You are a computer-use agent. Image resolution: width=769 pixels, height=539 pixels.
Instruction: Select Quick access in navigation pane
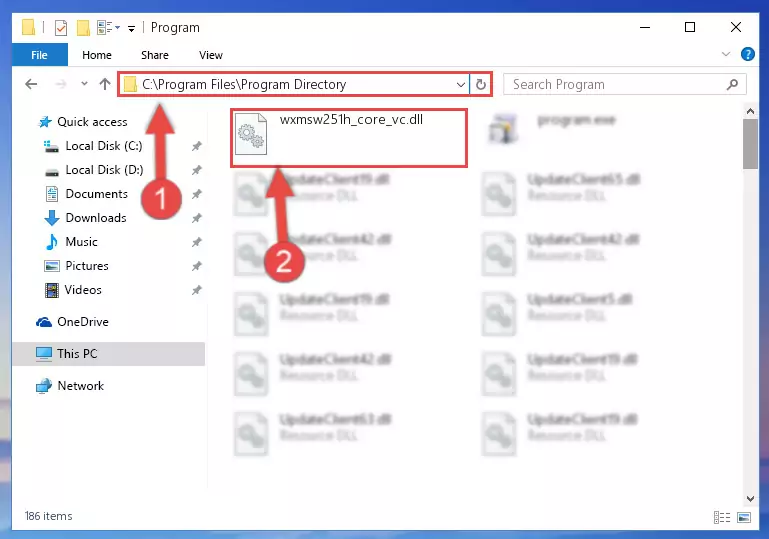[x=92, y=122]
